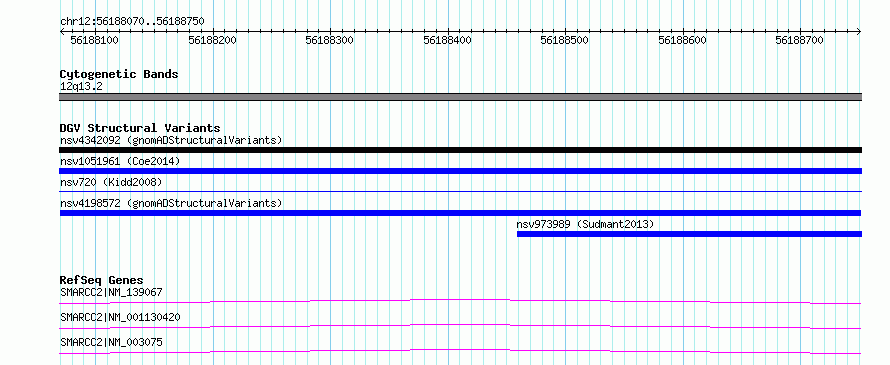Viewport: 890px width, 365px height.
Task: Select the black nsv4342092 variant bar
Action: 460,150
